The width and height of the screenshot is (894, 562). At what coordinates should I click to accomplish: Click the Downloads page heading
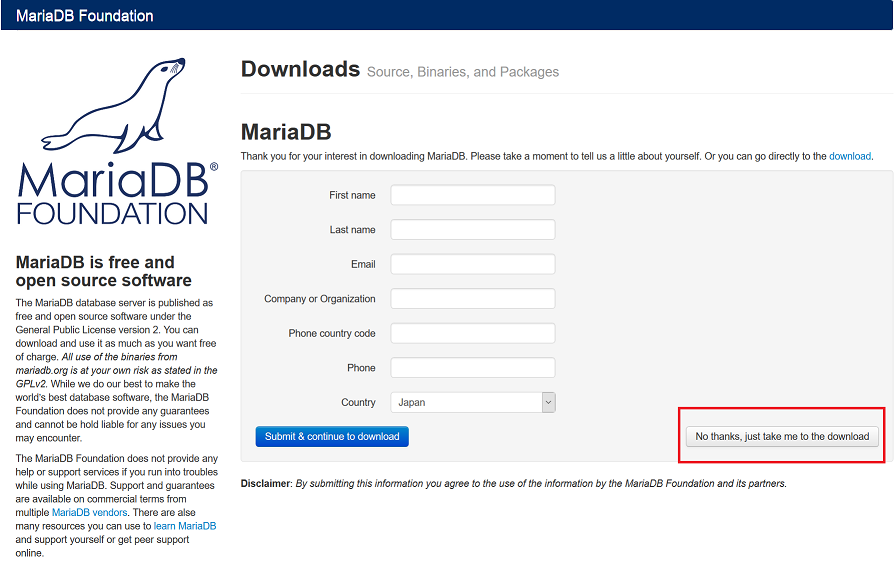300,69
